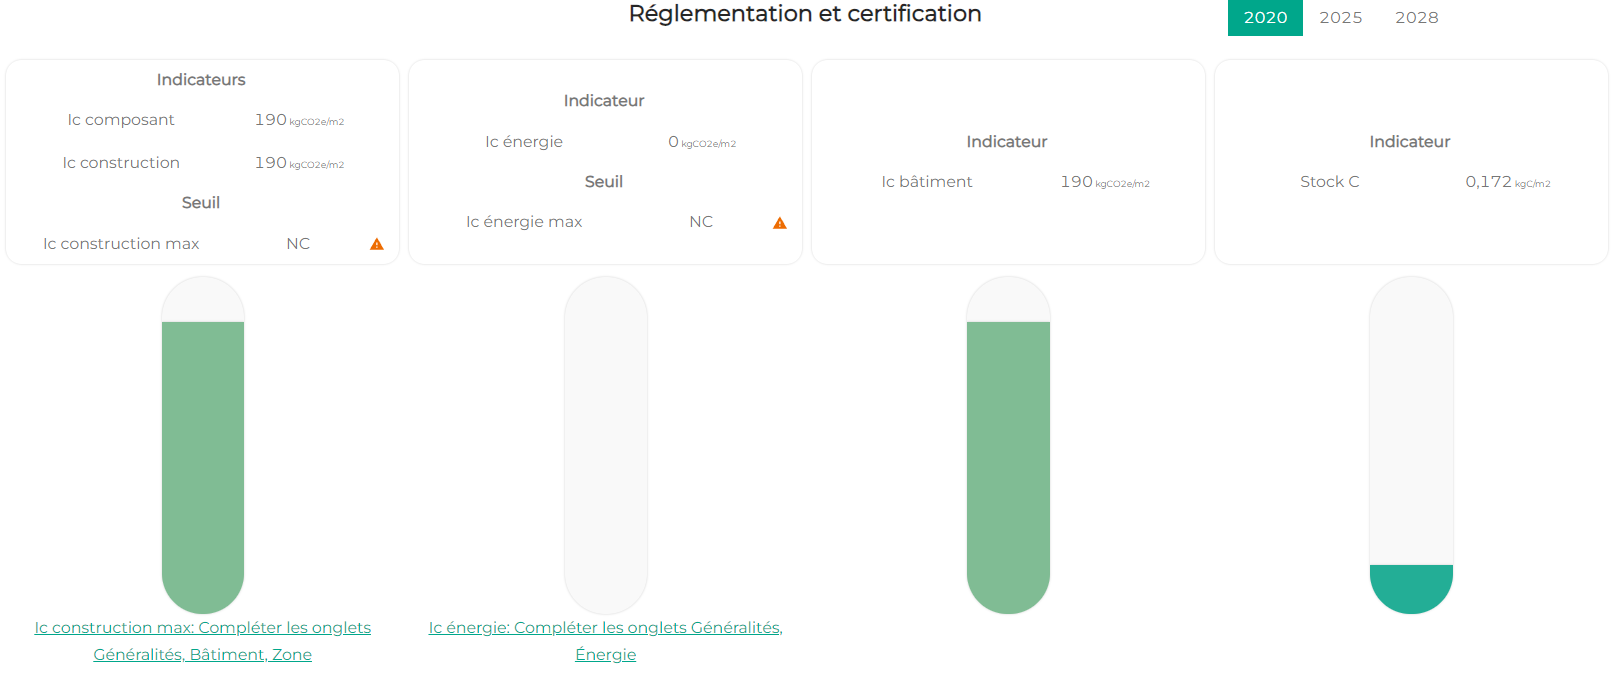Select the 2025 threshold tab
This screenshot has width=1611, height=676.
point(1340,18)
